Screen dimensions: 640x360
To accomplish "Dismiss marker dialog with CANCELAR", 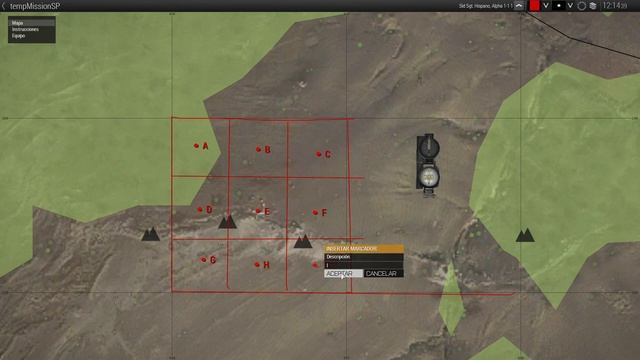I will [383, 273].
